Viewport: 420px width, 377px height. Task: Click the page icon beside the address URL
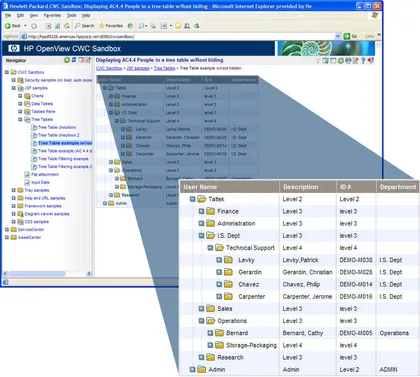[x=24, y=36]
